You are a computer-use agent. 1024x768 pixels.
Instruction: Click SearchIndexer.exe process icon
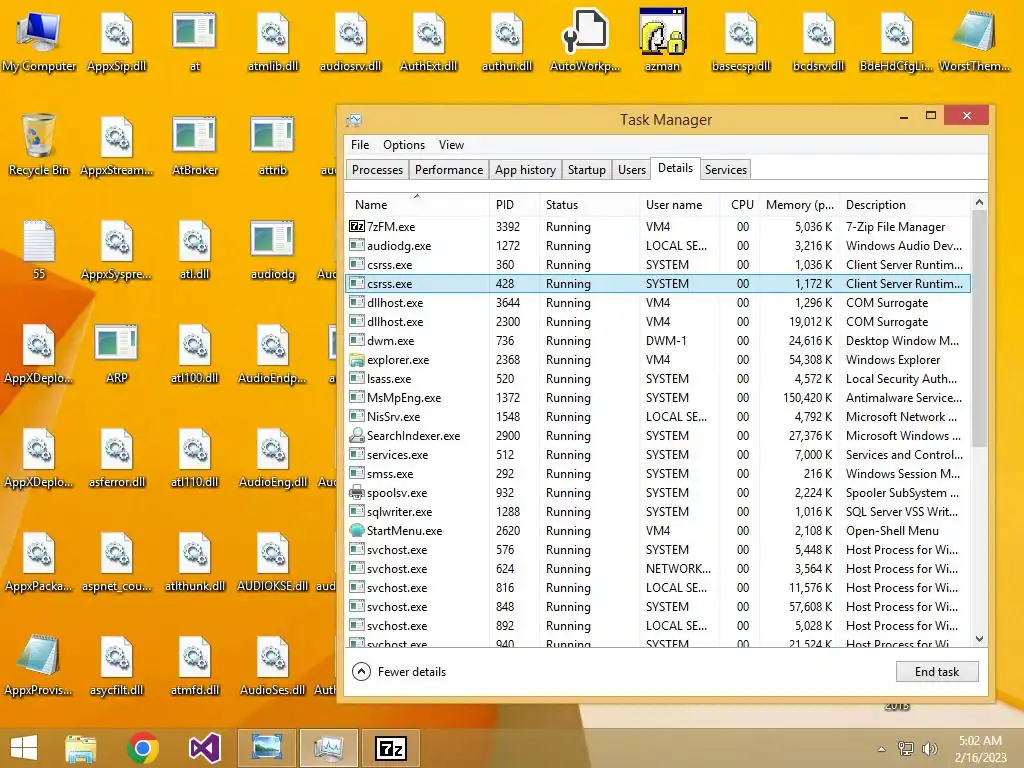(x=357, y=436)
